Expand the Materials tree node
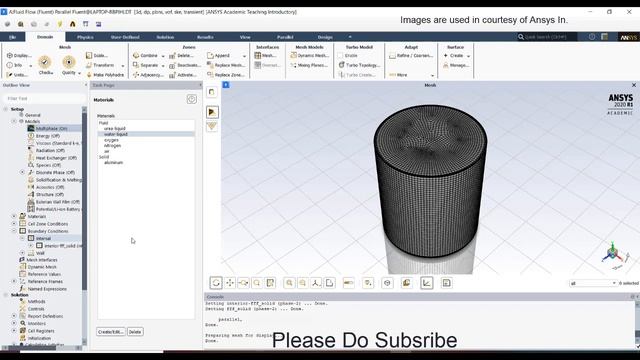 [14, 216]
